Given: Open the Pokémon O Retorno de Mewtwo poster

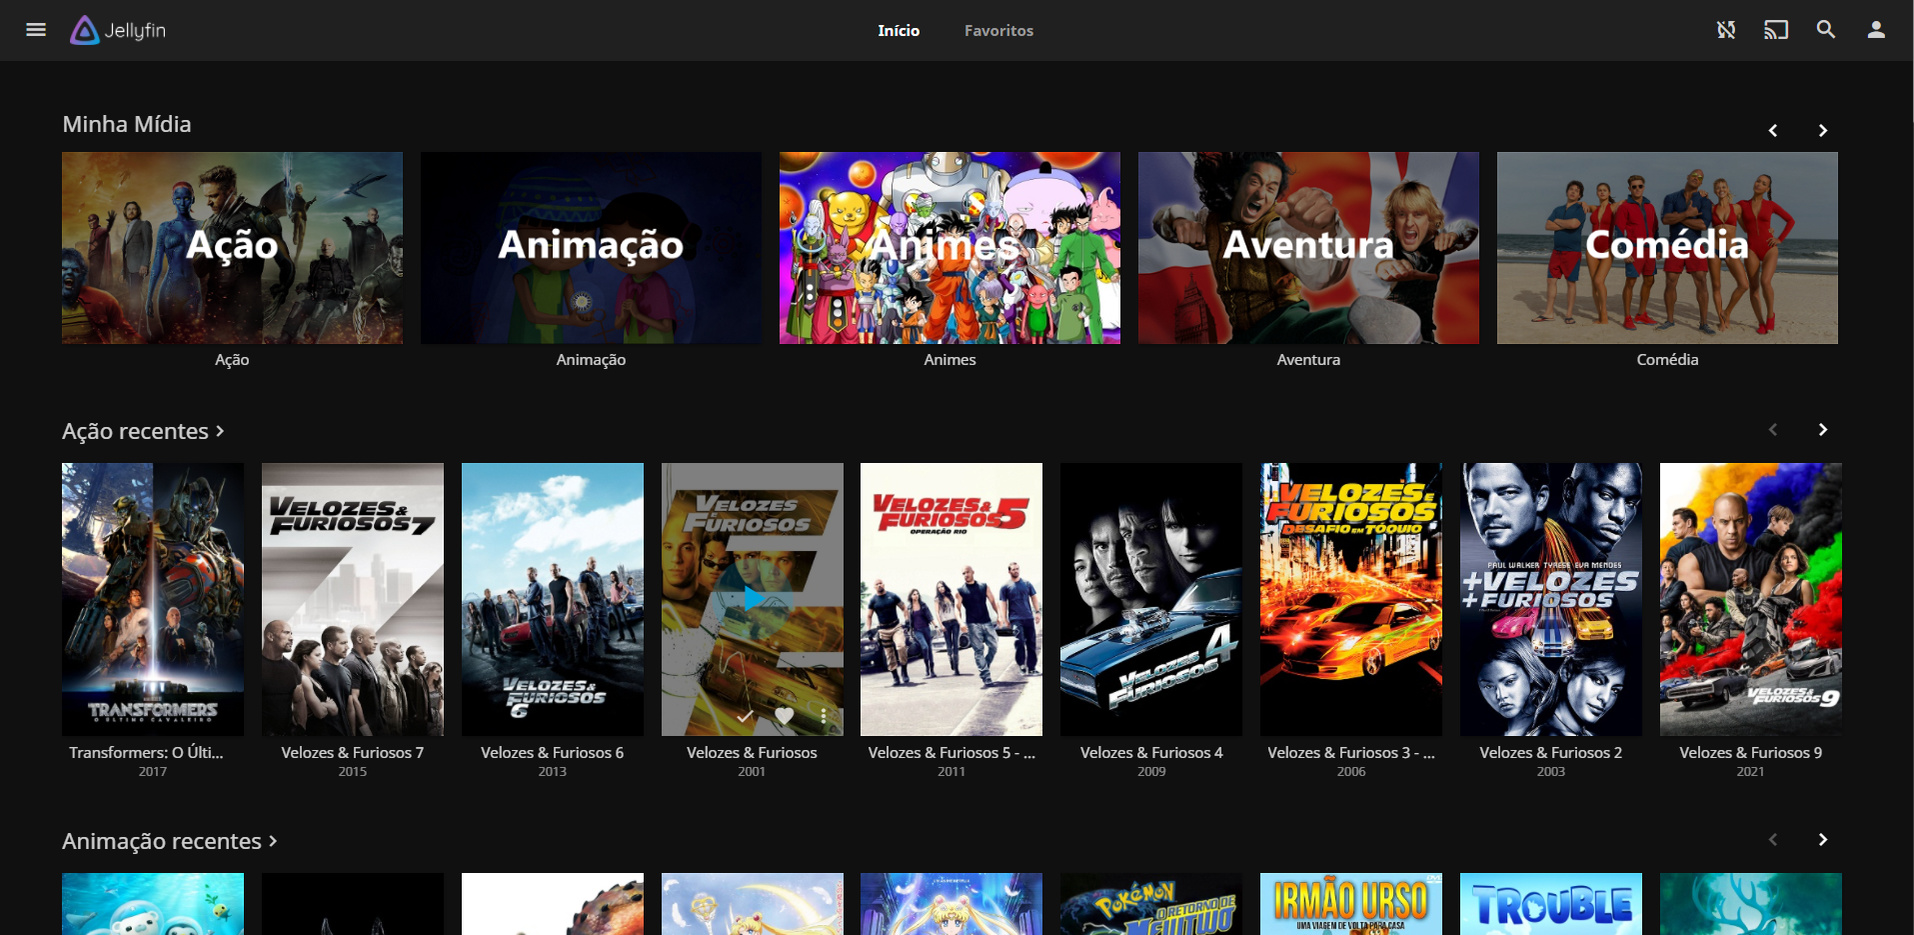Looking at the screenshot, I should point(1152,904).
